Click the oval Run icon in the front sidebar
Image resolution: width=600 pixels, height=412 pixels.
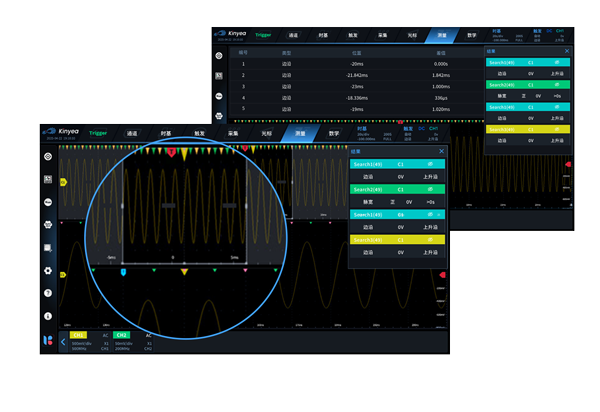(x=48, y=202)
